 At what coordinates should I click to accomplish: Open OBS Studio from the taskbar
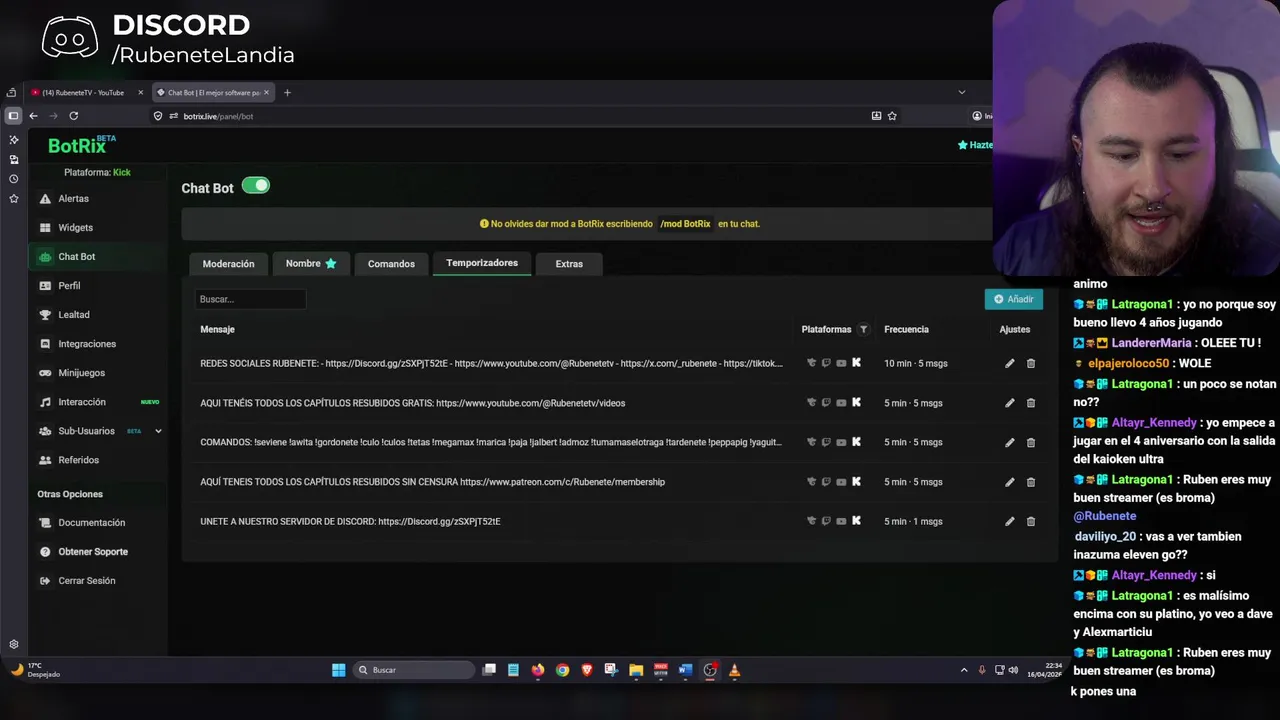pos(710,670)
